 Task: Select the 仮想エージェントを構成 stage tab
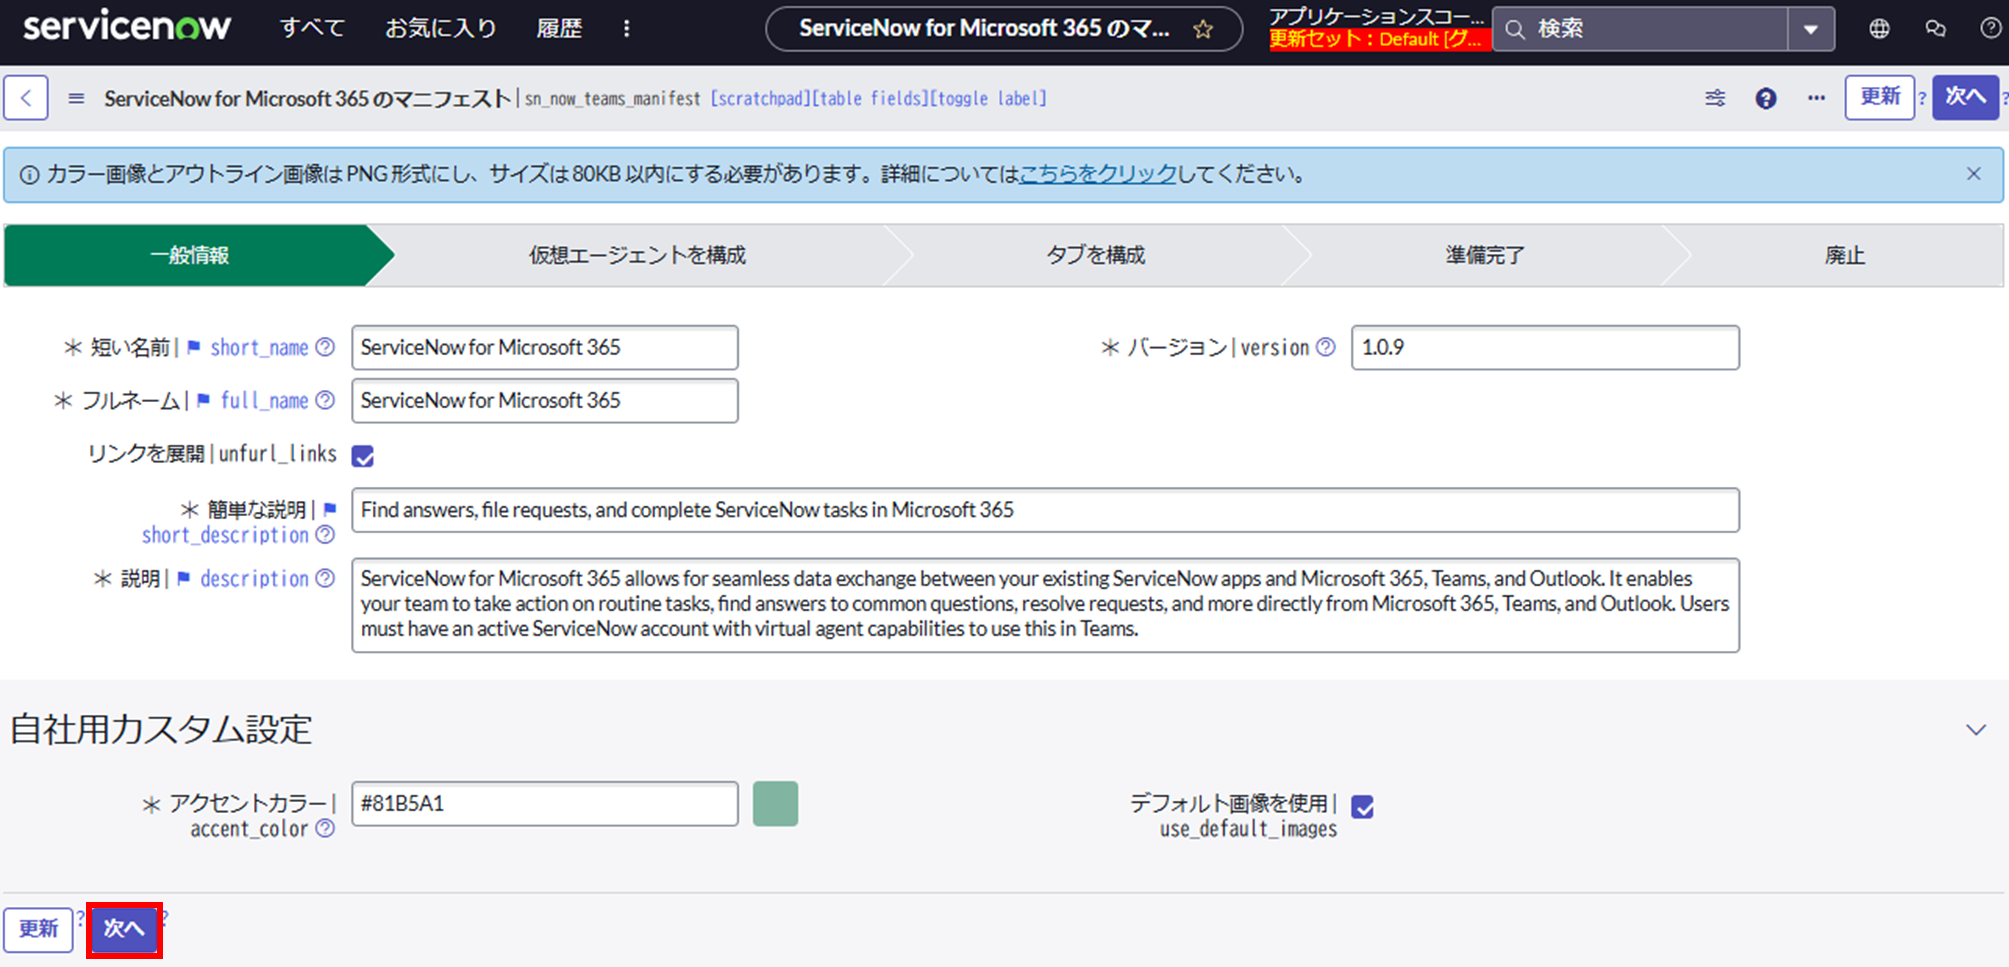click(x=637, y=255)
